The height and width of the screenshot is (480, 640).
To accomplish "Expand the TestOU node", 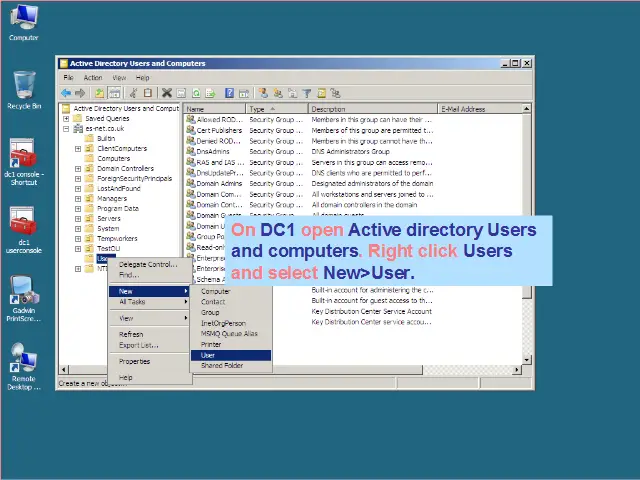I will 78,249.
